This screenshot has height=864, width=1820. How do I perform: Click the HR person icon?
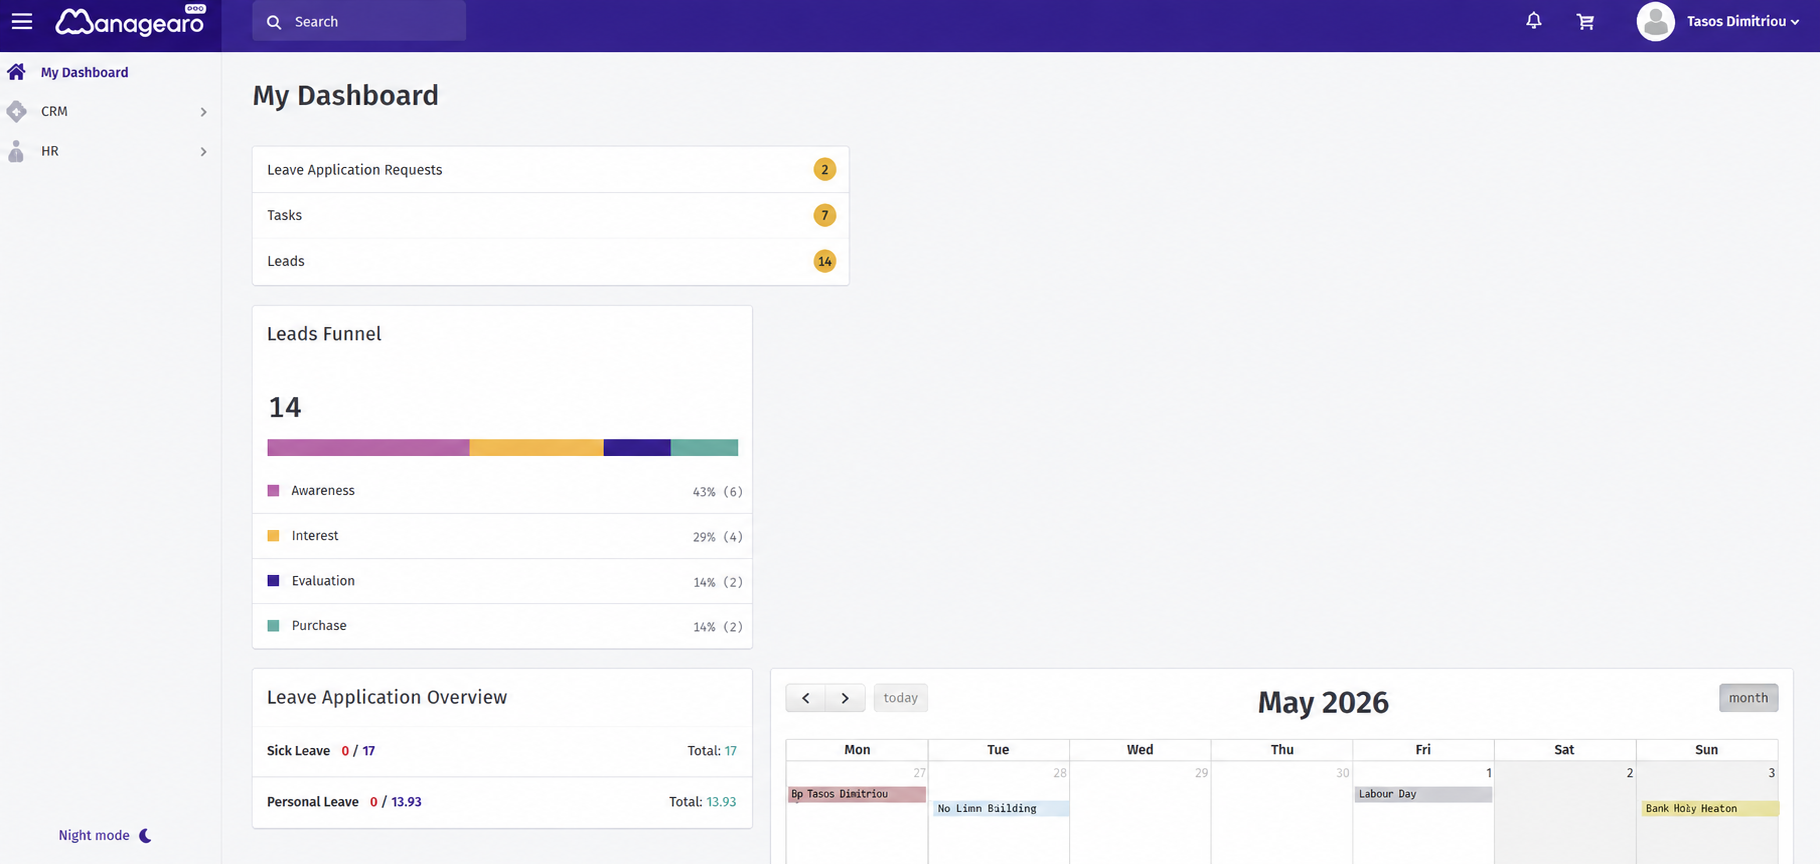tap(16, 151)
